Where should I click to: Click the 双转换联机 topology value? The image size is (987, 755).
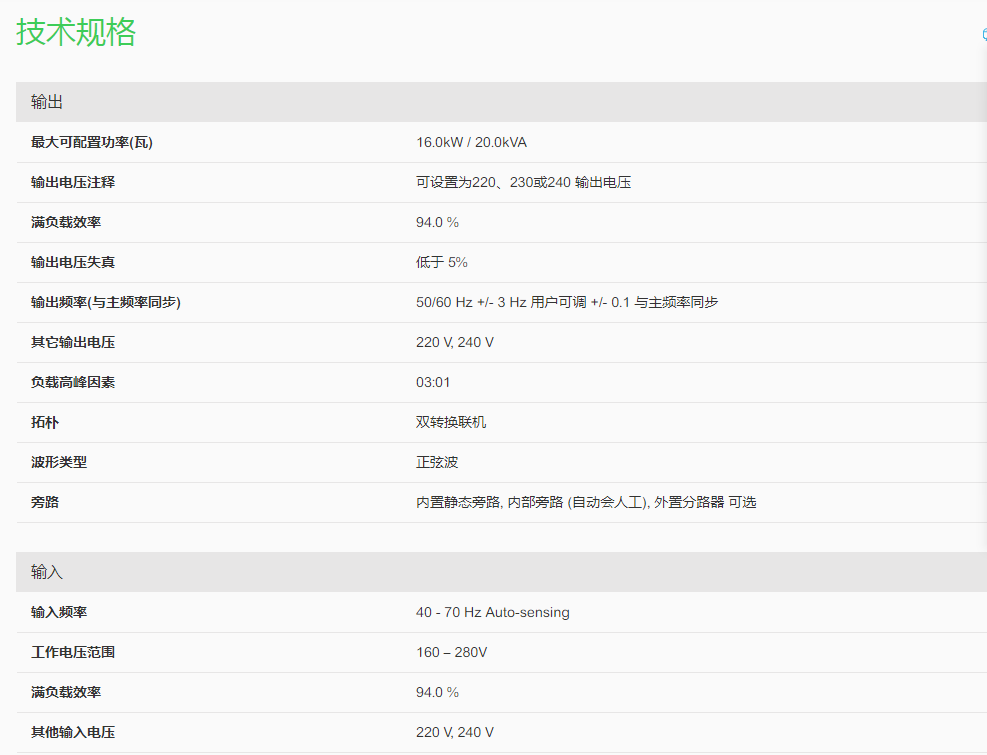[x=451, y=422]
